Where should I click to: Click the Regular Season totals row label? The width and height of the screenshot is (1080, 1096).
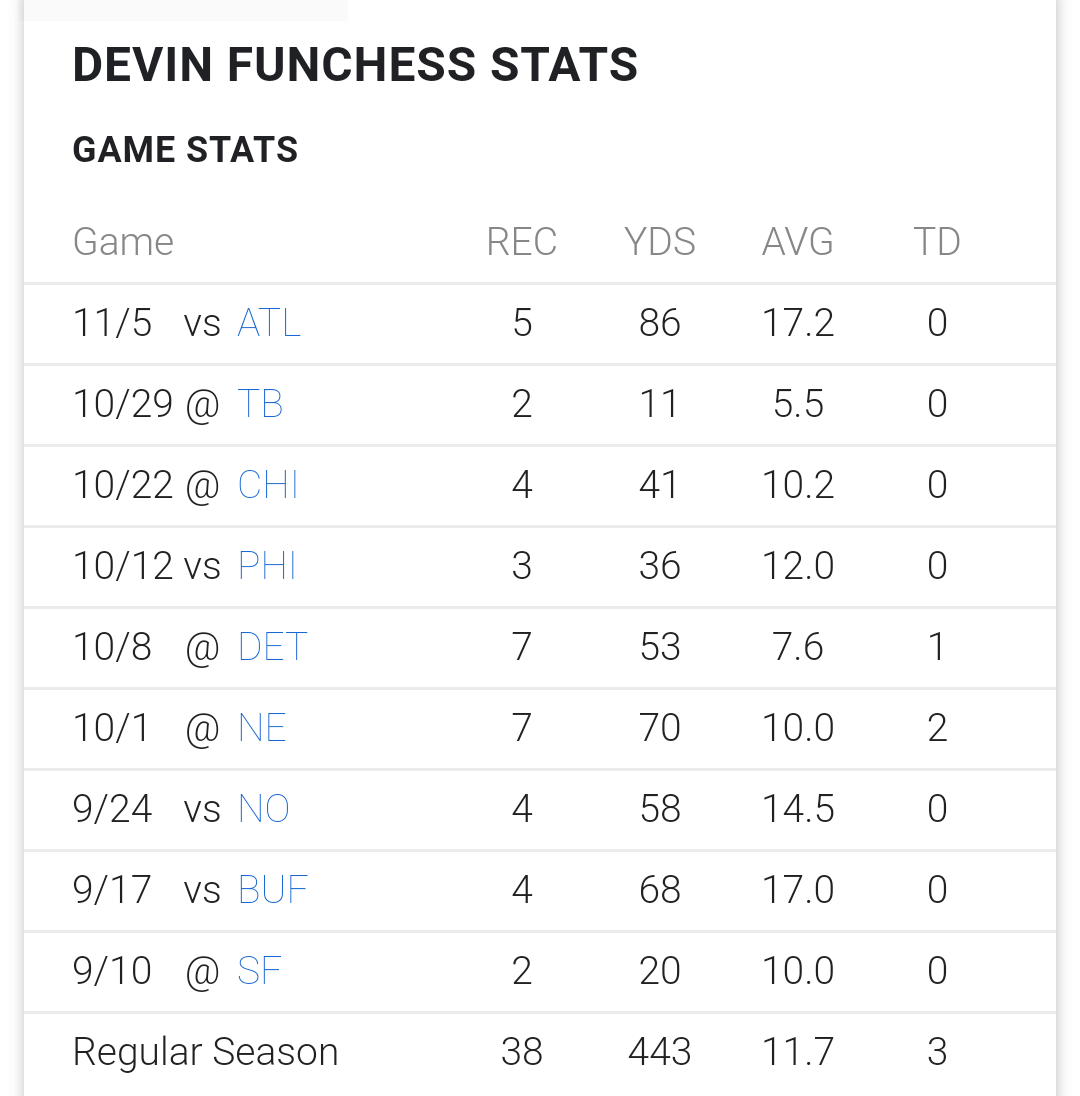[206, 1052]
